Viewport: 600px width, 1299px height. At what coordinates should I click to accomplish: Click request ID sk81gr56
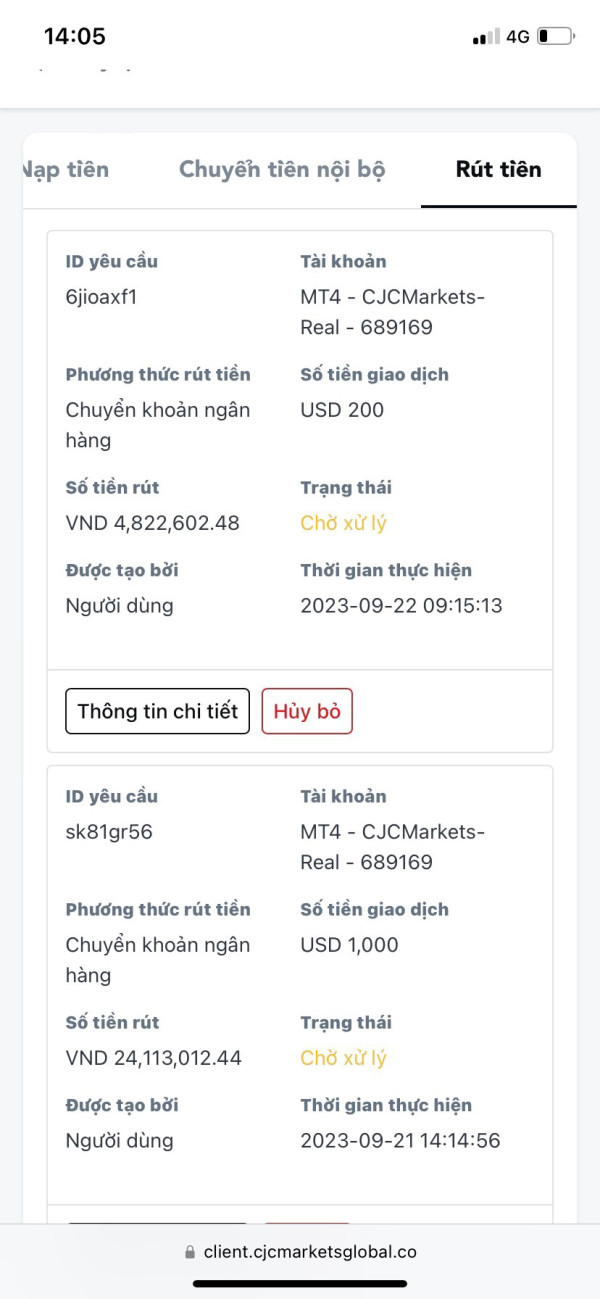[109, 832]
